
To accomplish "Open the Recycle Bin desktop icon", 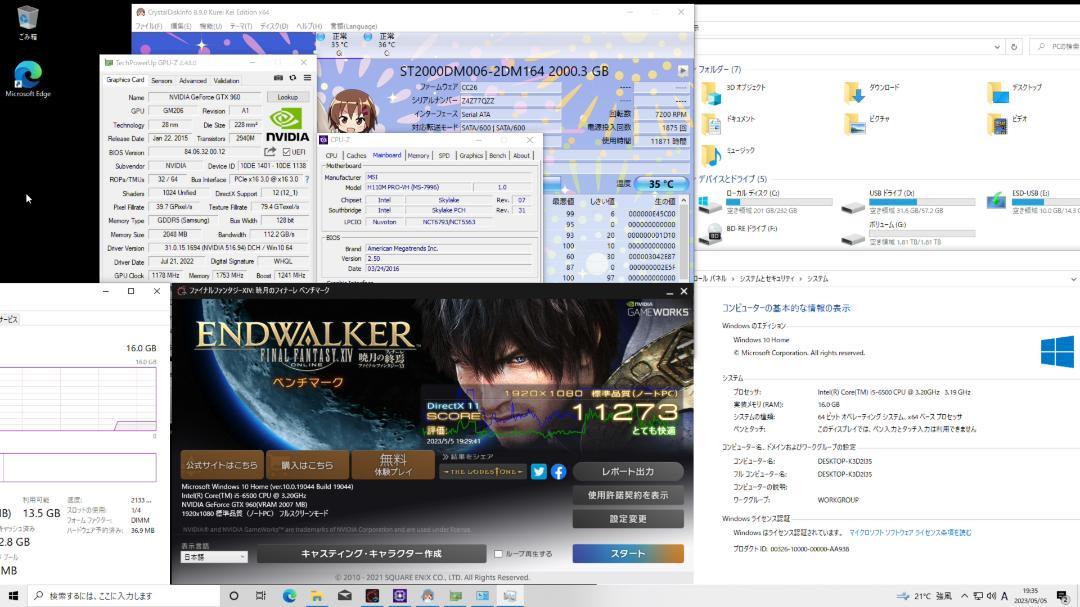I will (x=28, y=22).
